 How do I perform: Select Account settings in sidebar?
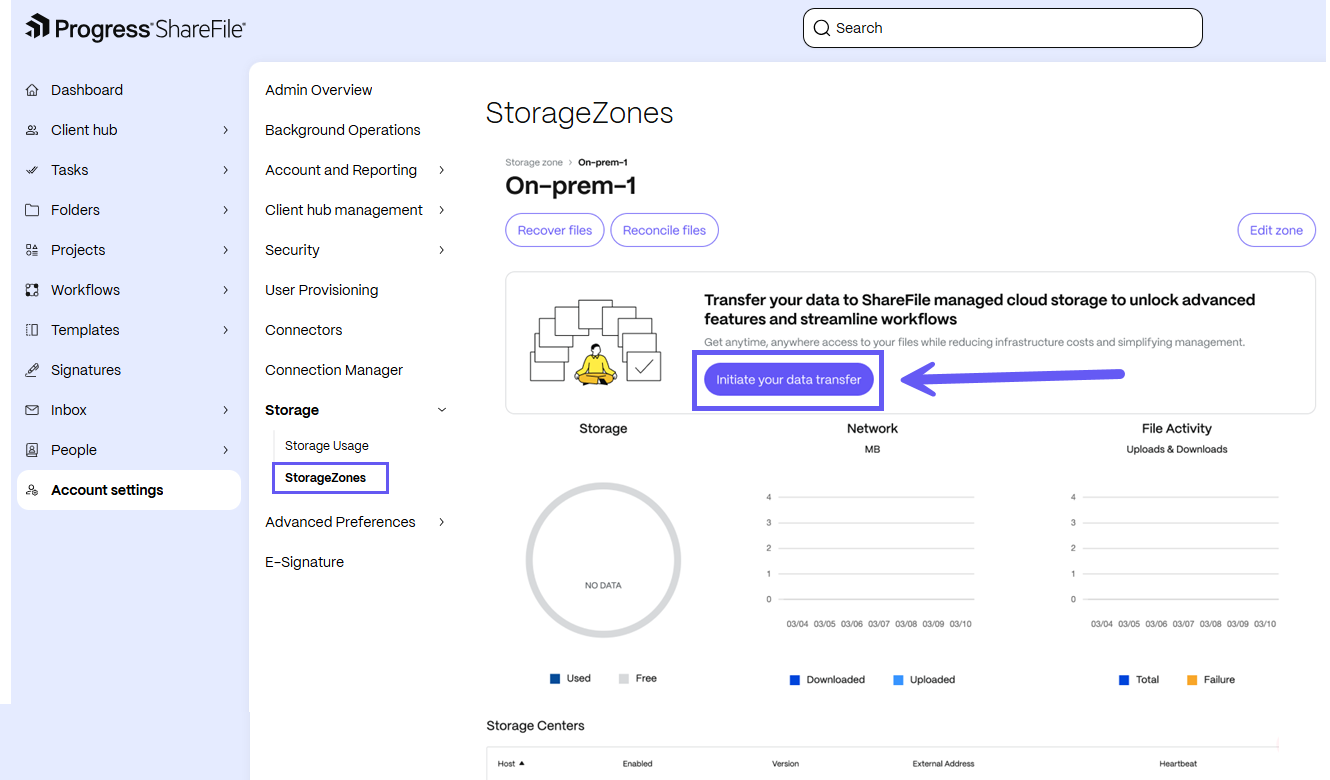tap(129, 490)
